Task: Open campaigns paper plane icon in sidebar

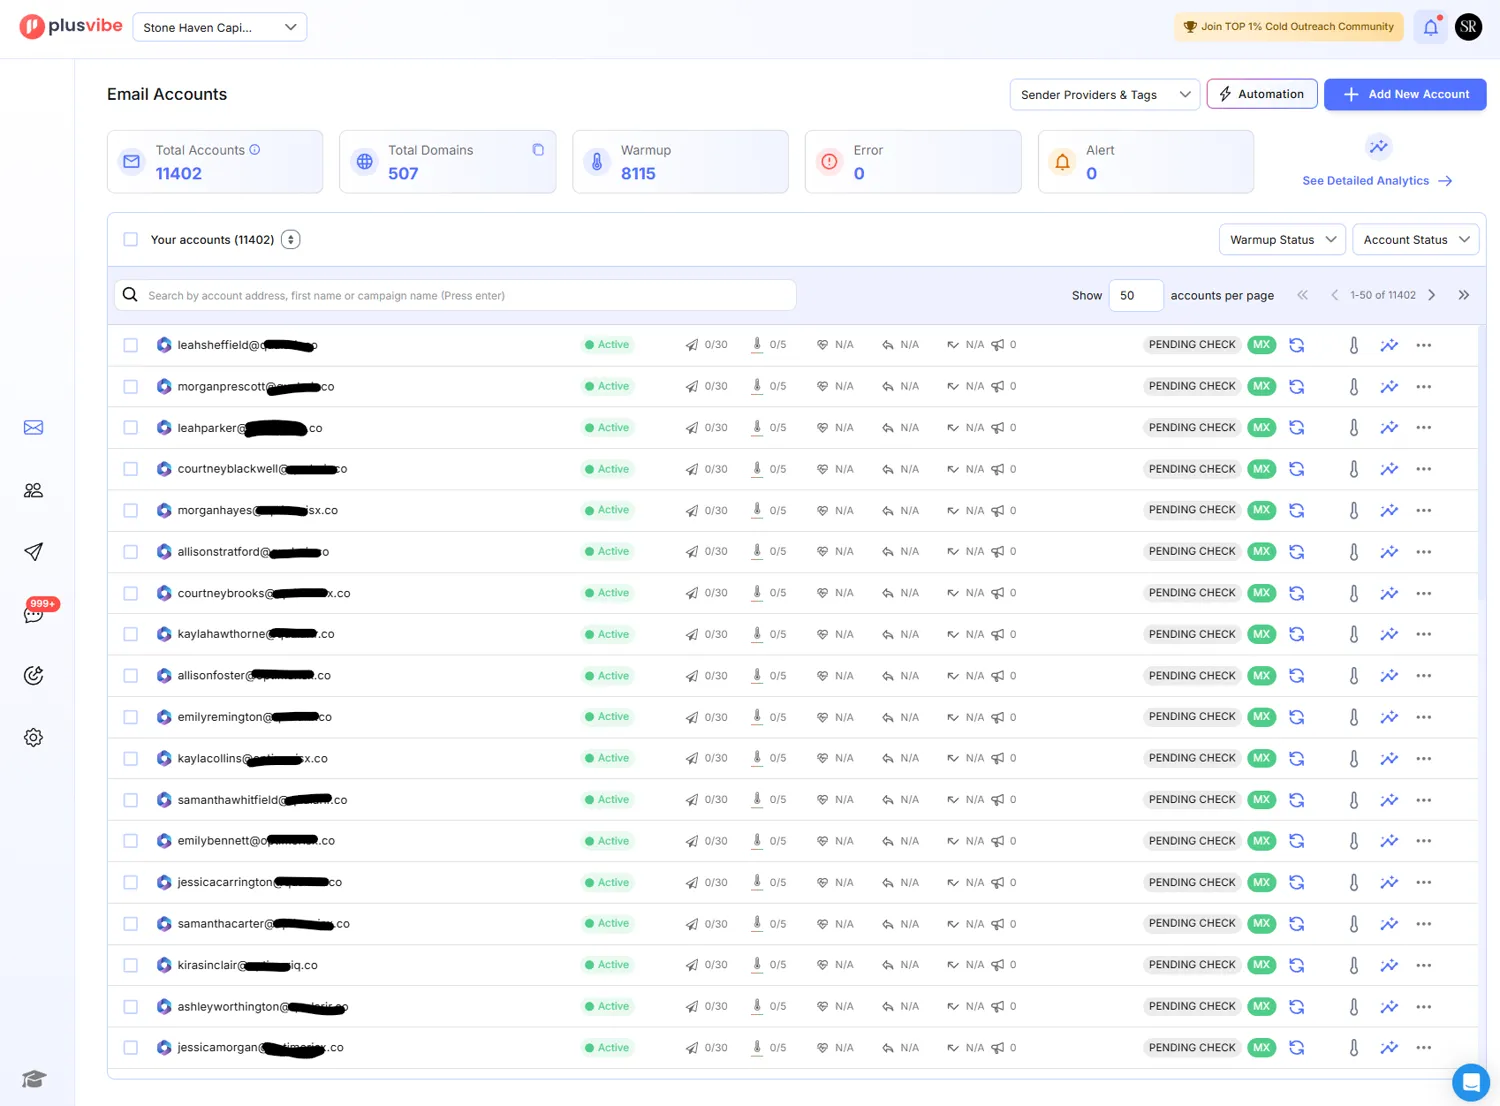Action: click(x=33, y=552)
